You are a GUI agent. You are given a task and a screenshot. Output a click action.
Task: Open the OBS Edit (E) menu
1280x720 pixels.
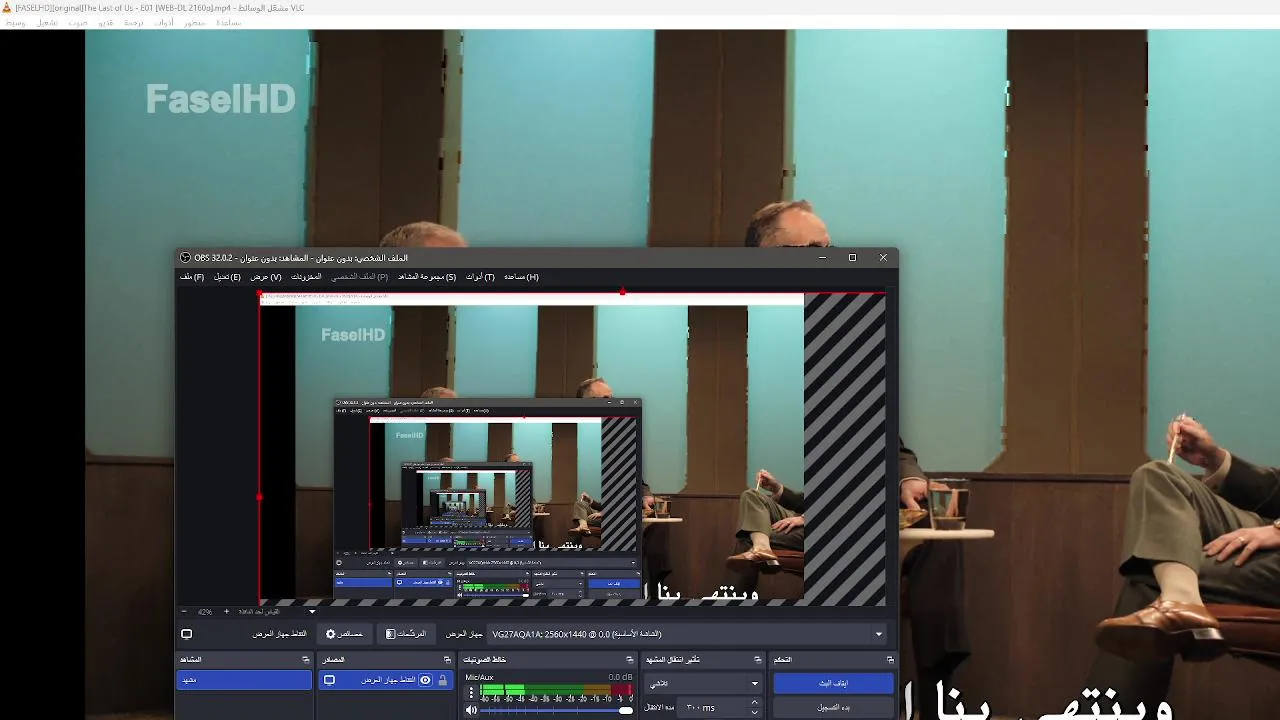(227, 277)
